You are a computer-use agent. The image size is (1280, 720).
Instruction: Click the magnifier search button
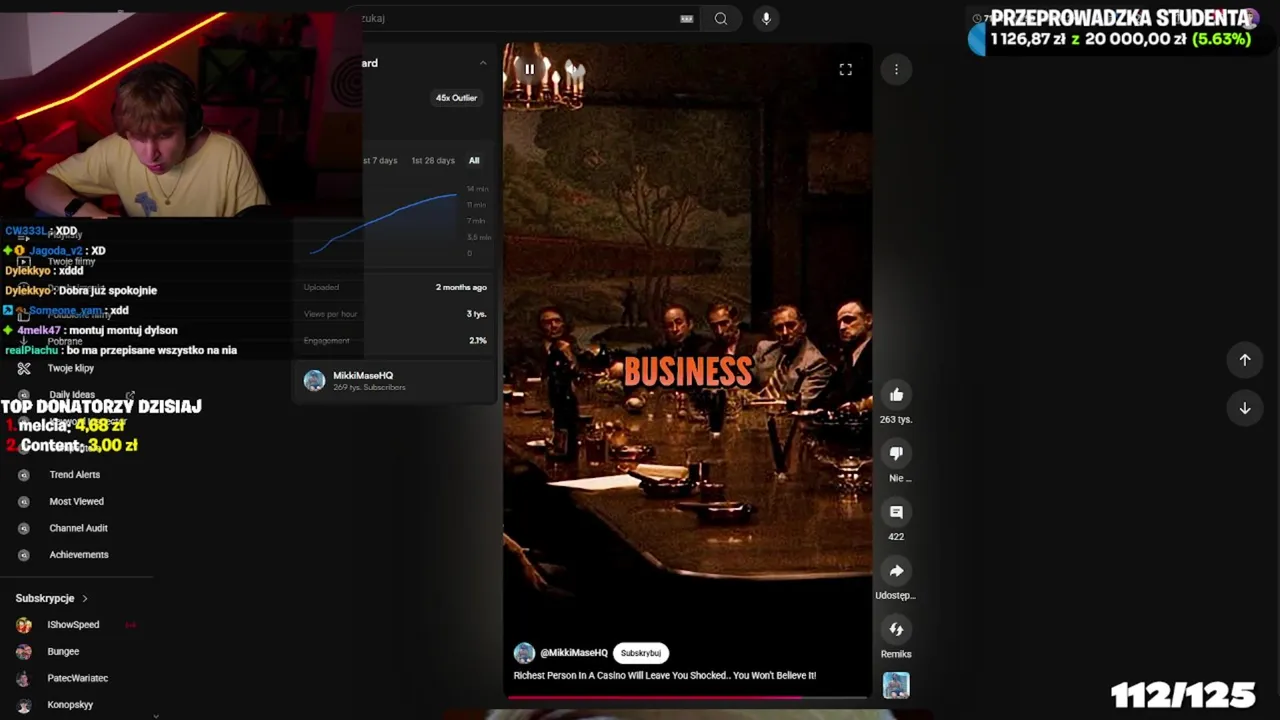pyautogui.click(x=721, y=18)
